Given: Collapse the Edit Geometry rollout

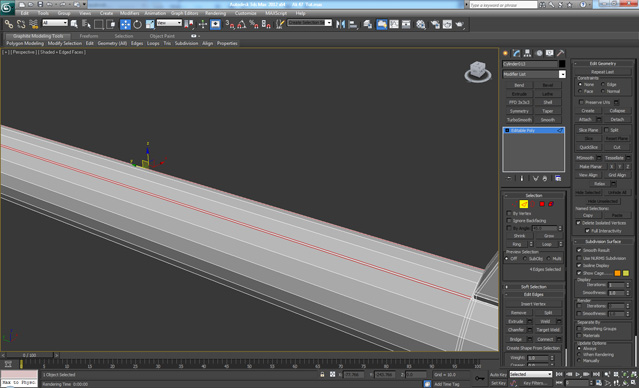Looking at the screenshot, I should [603, 64].
